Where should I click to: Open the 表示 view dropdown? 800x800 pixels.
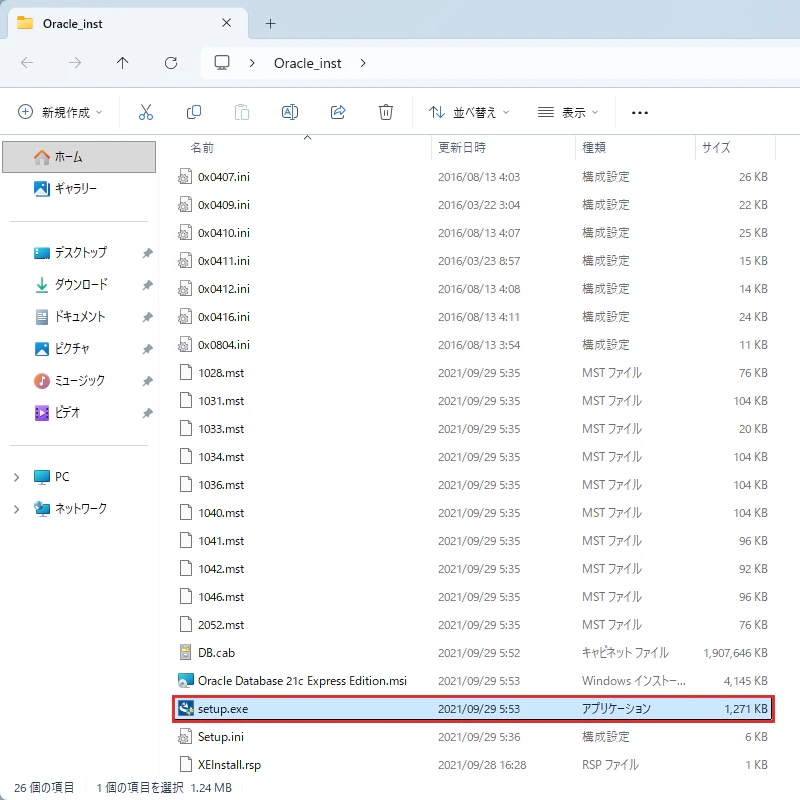pyautogui.click(x=568, y=112)
